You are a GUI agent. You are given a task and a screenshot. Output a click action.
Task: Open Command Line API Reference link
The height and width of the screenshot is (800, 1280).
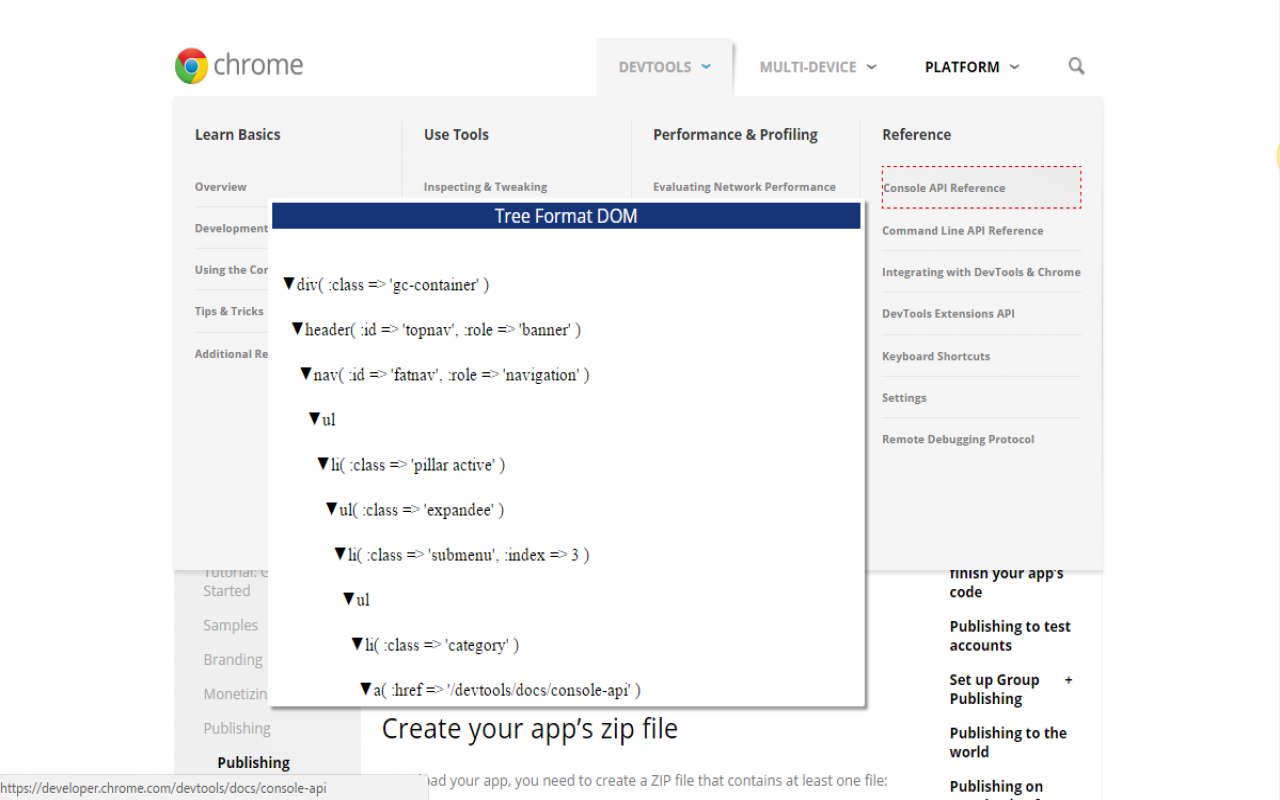(x=962, y=231)
